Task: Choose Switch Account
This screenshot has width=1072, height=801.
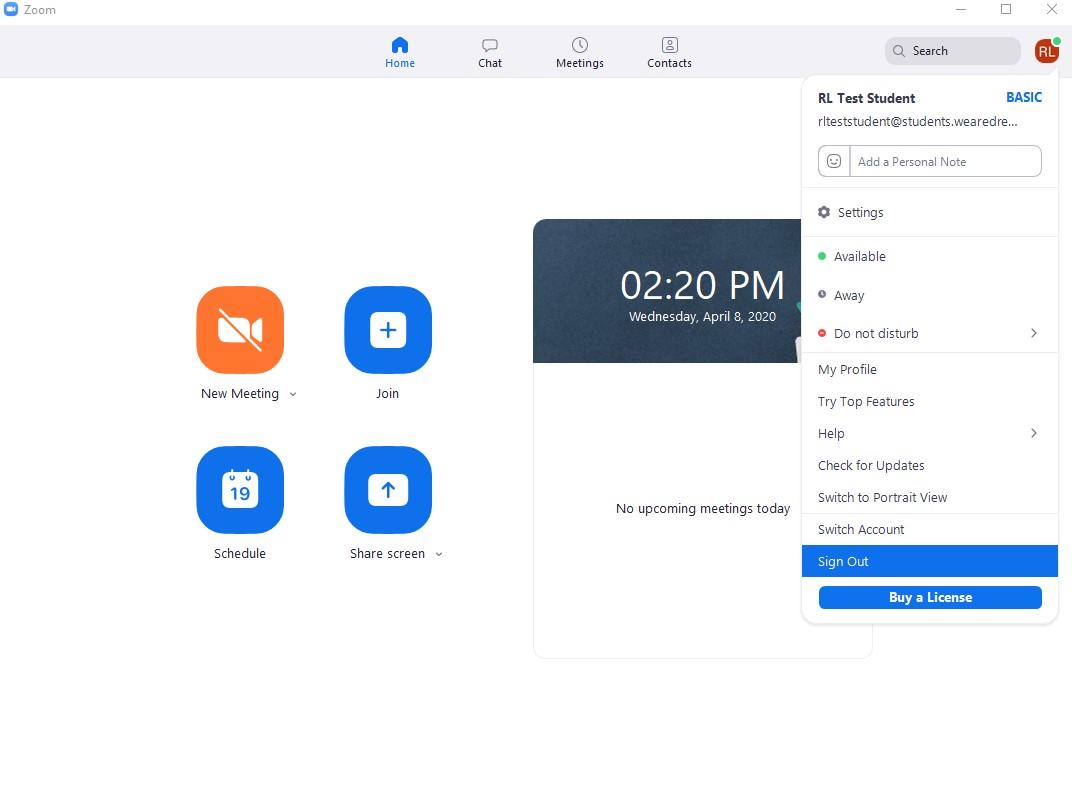Action: [929, 530]
